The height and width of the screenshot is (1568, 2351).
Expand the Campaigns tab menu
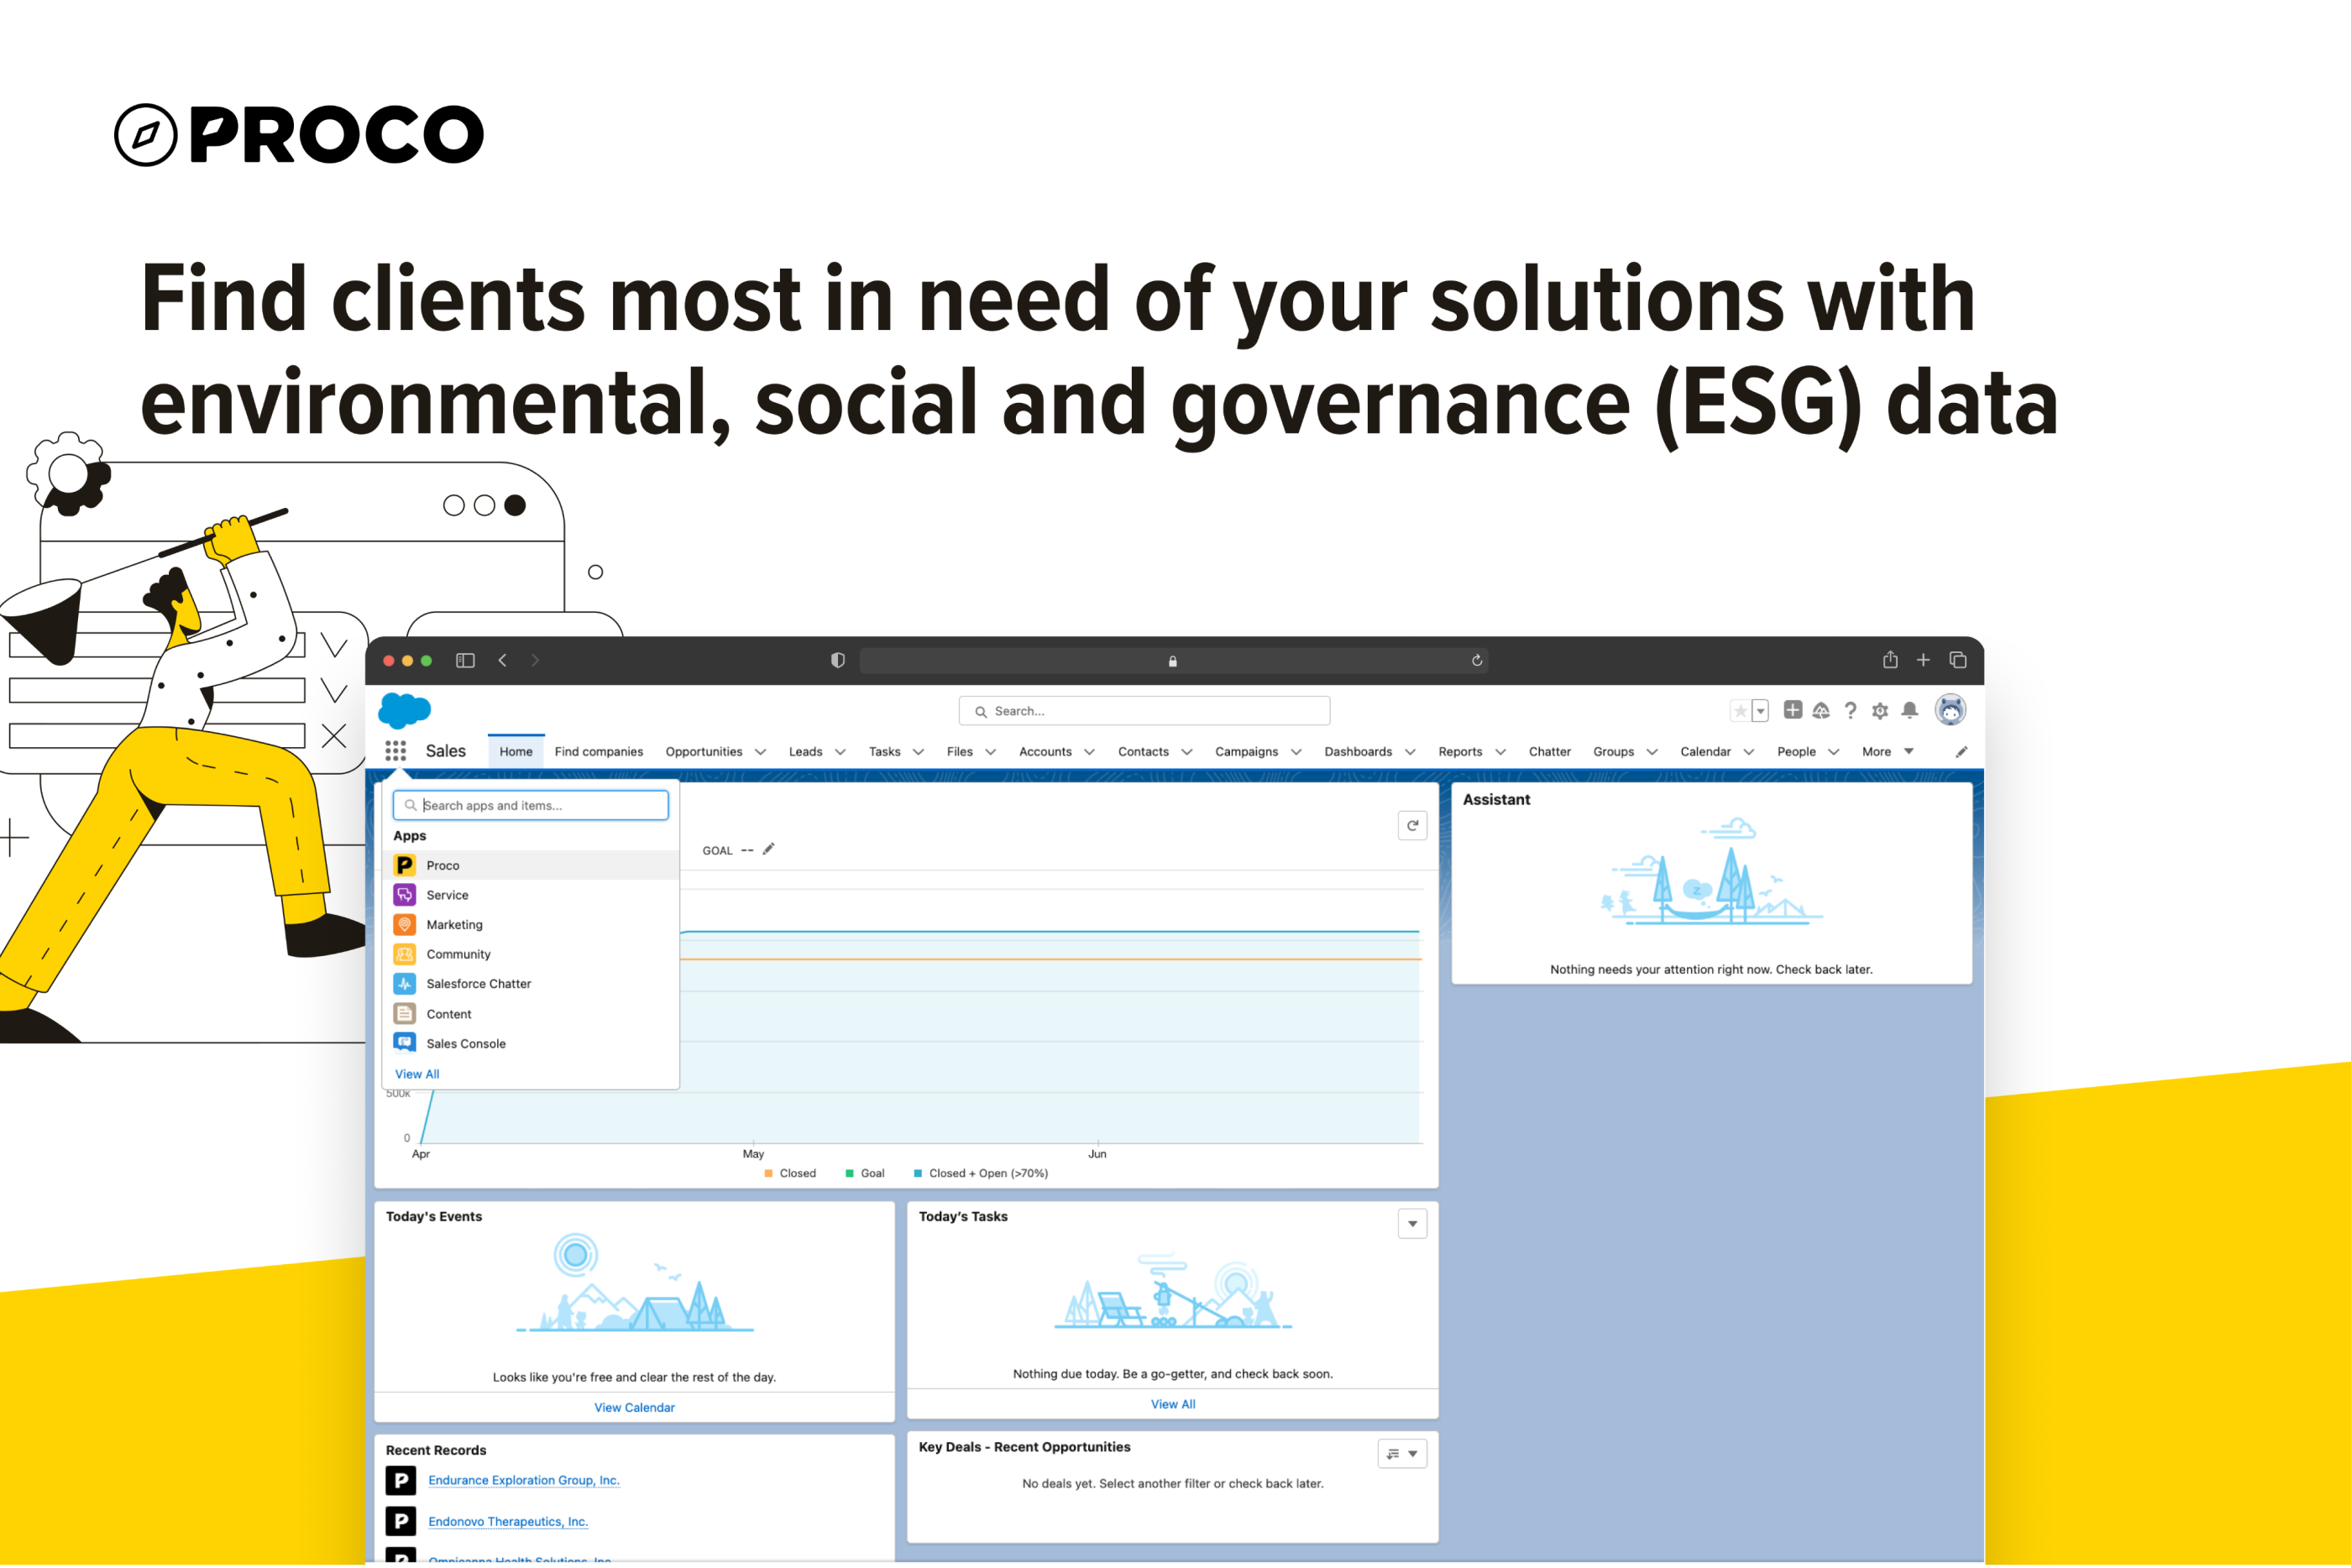point(1296,752)
